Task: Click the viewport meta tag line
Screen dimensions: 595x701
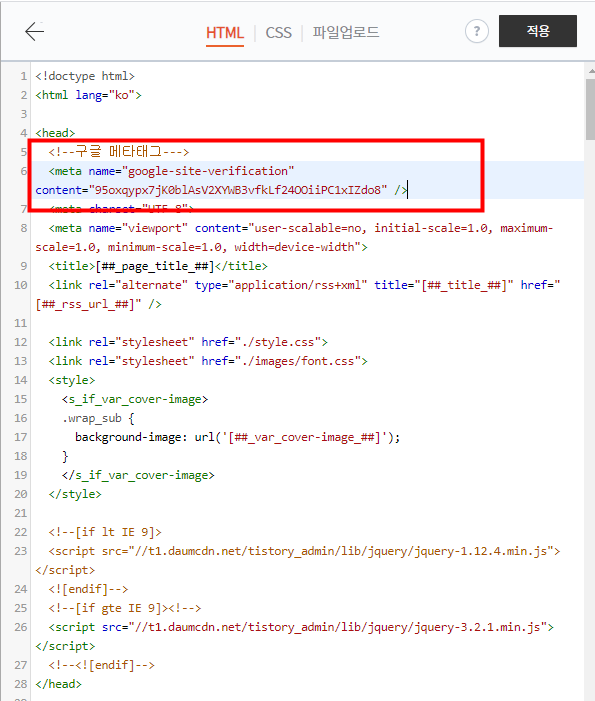Action: pyautogui.click(x=294, y=237)
